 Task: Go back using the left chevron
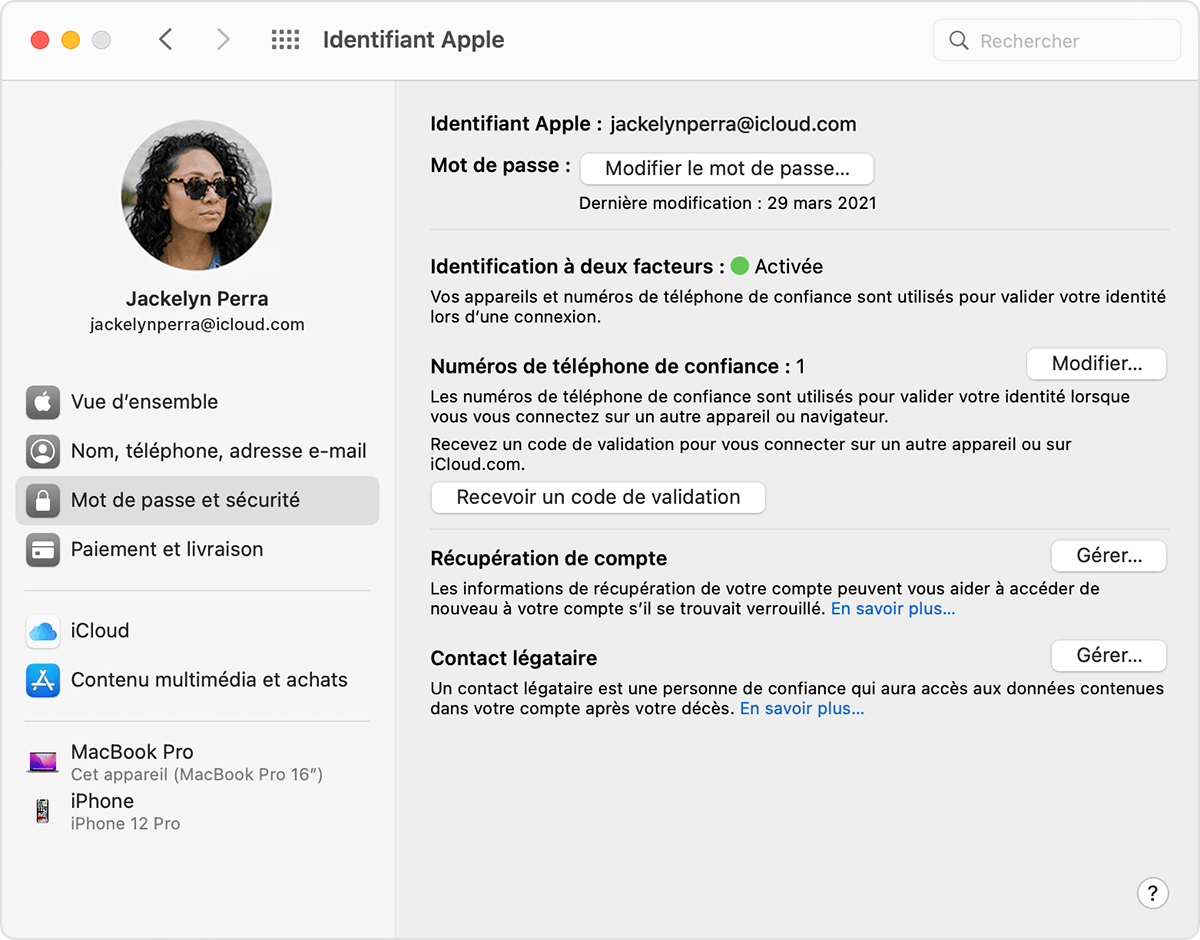point(166,40)
